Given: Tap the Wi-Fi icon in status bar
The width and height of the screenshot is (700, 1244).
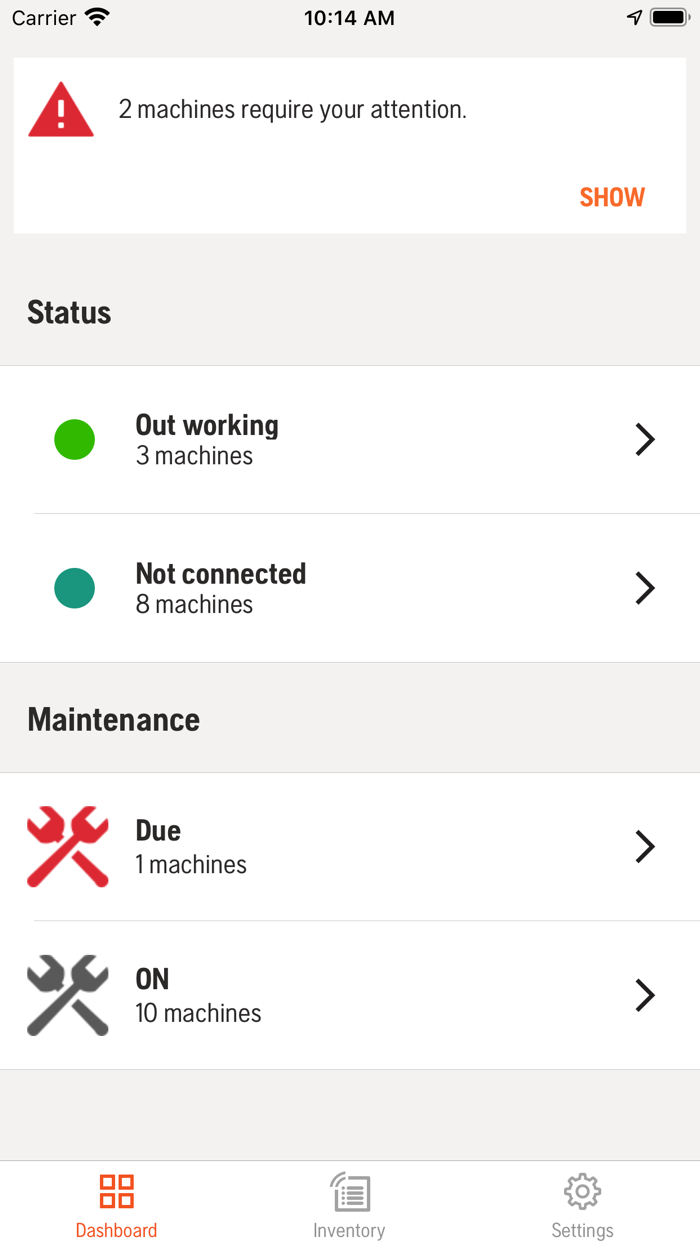Looking at the screenshot, I should (x=97, y=18).
